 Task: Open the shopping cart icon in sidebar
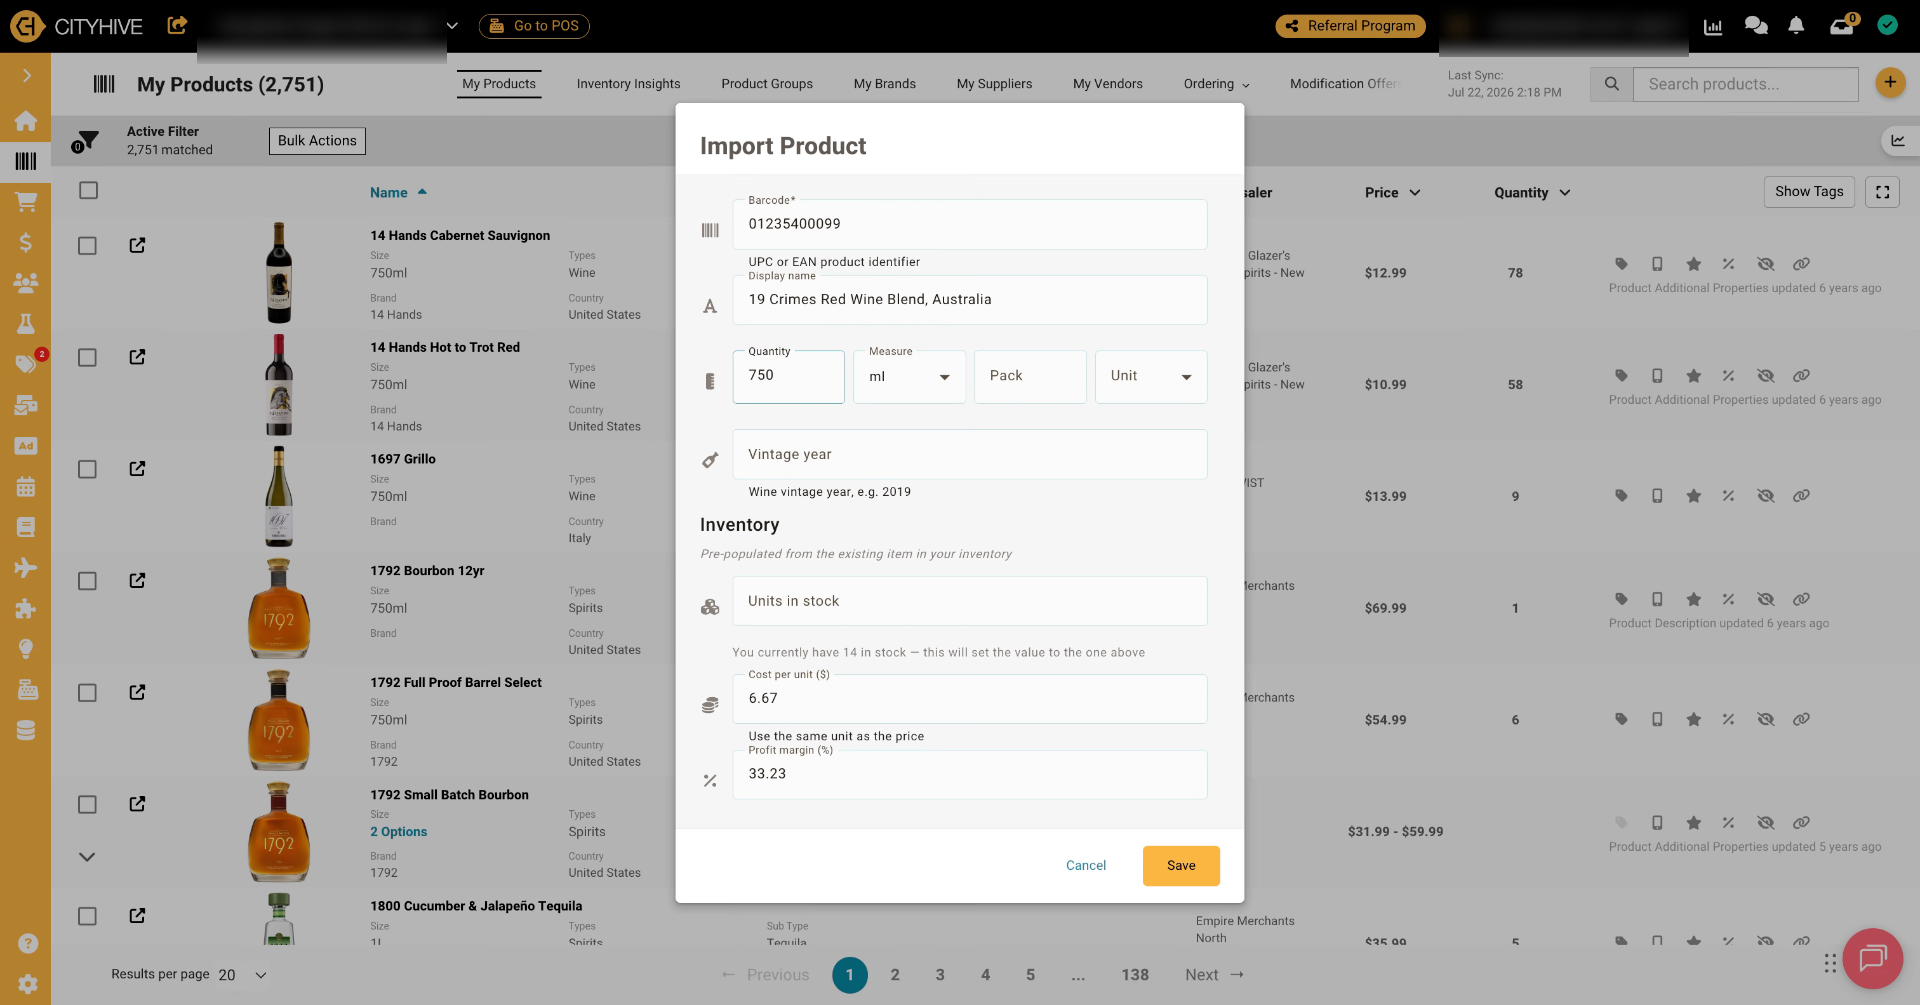[26, 201]
